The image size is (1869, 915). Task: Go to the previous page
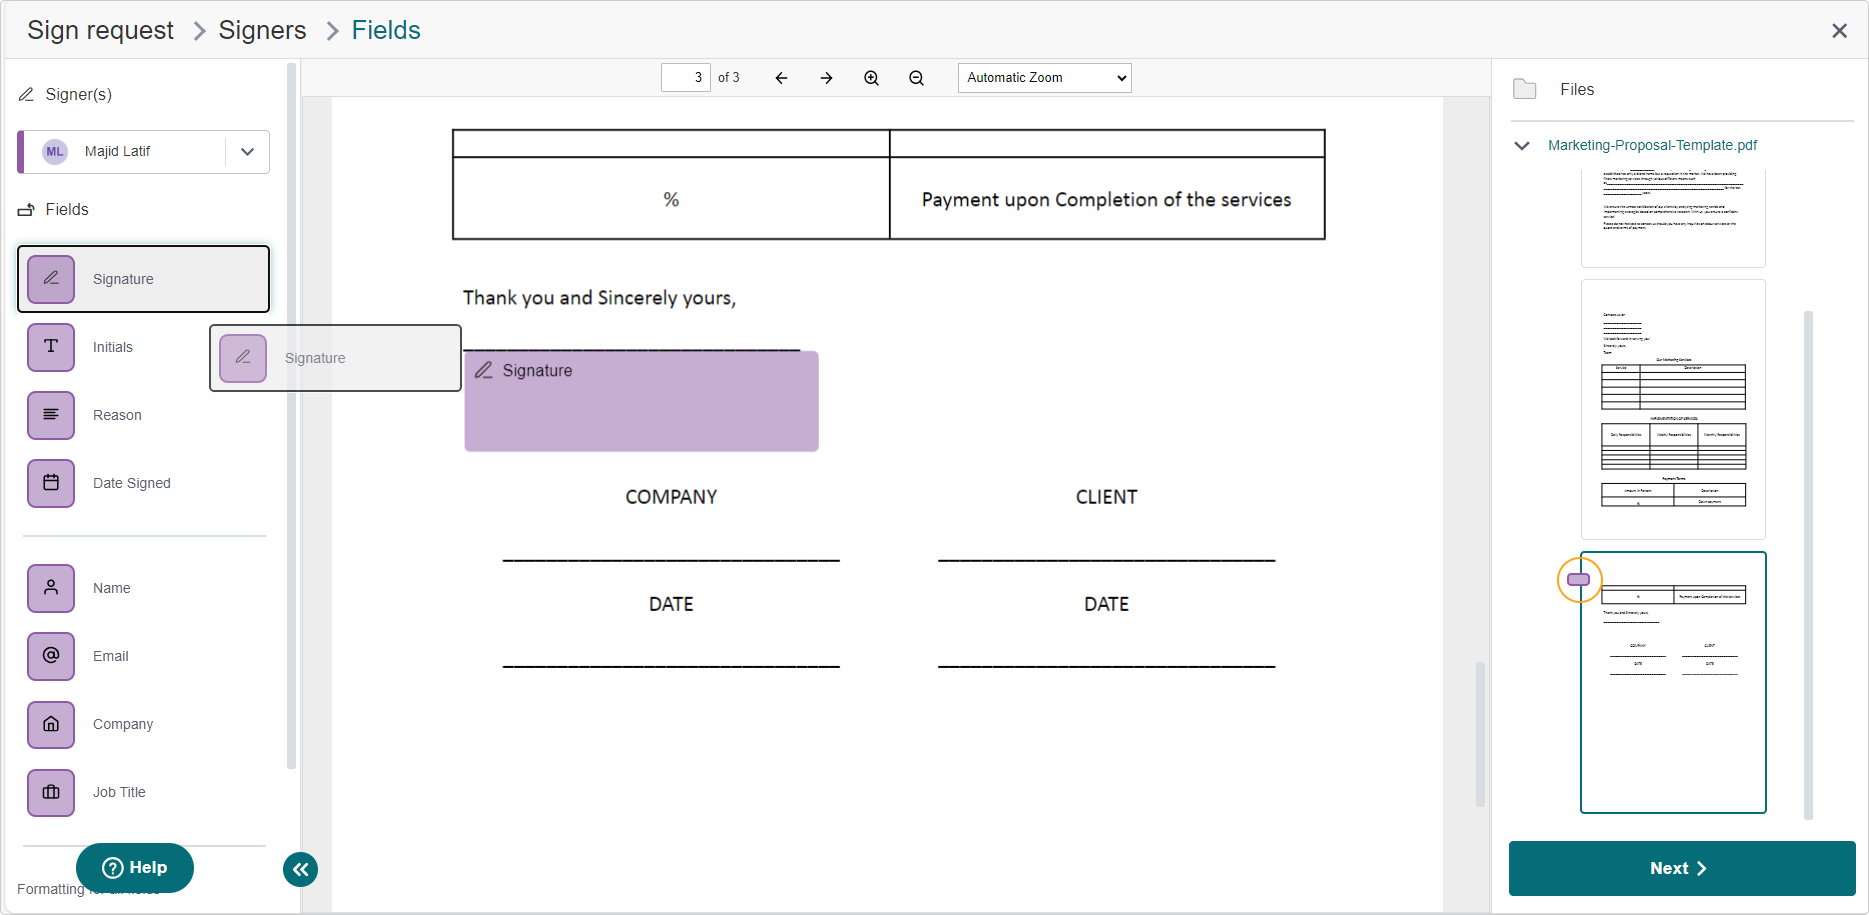point(781,78)
